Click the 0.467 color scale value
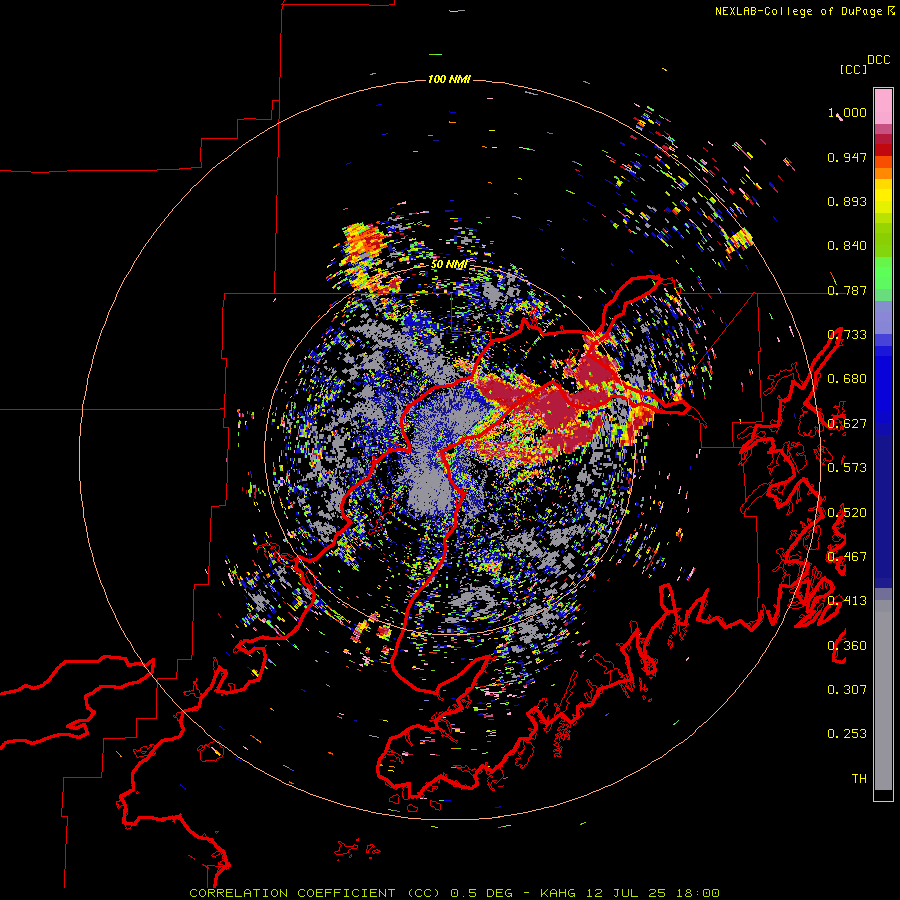 [x=847, y=557]
